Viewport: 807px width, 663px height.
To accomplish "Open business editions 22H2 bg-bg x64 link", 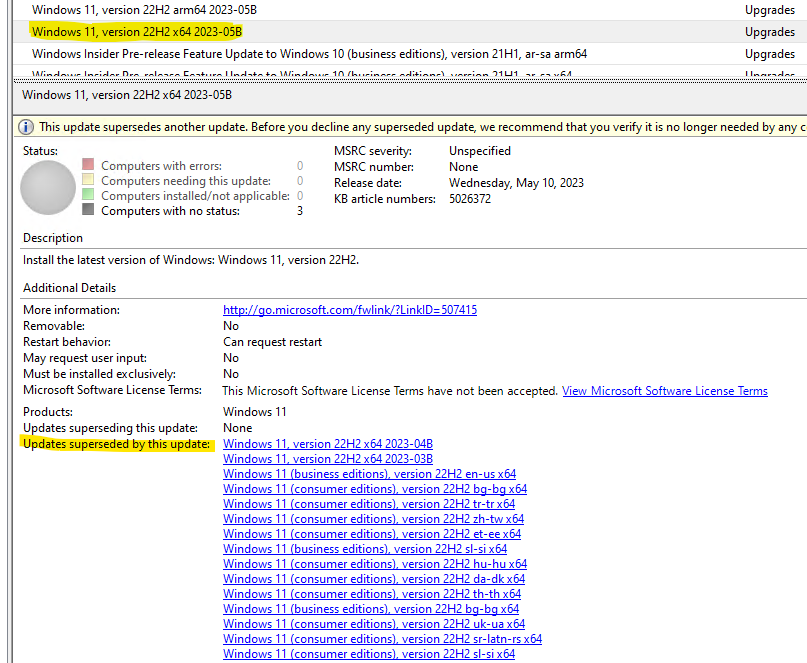I will point(371,608).
